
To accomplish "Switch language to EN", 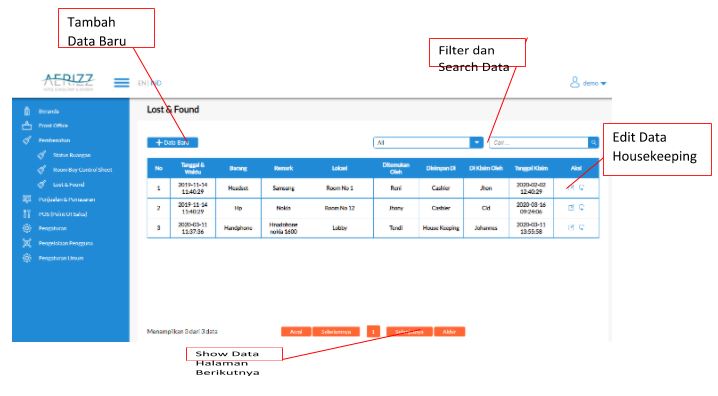I will click(x=142, y=83).
